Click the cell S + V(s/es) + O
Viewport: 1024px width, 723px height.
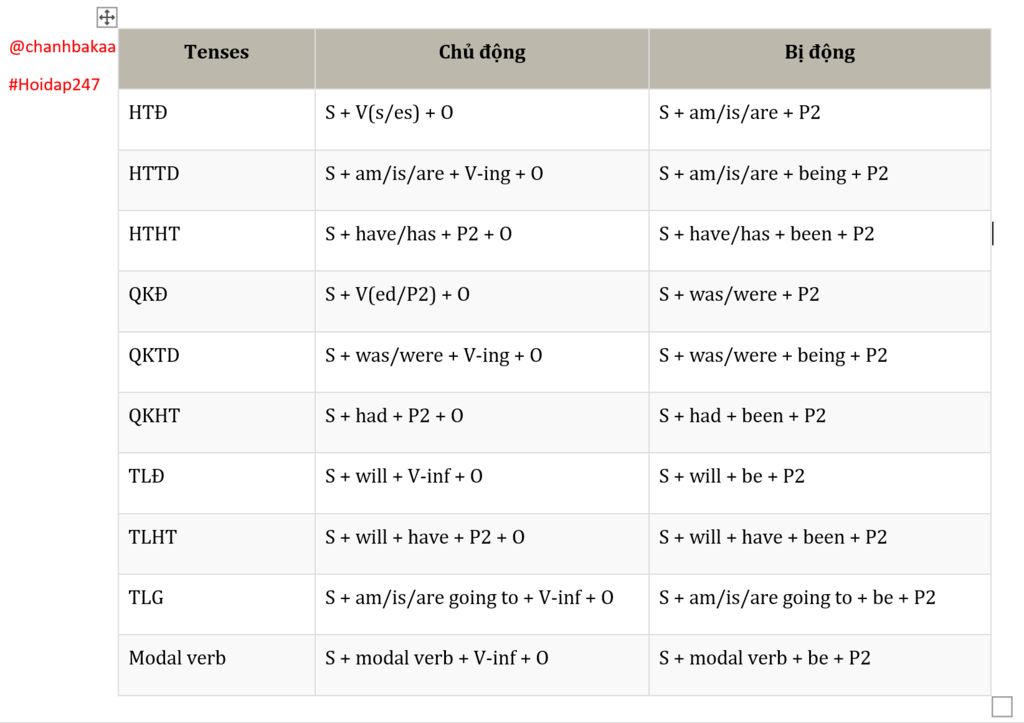tap(482, 120)
